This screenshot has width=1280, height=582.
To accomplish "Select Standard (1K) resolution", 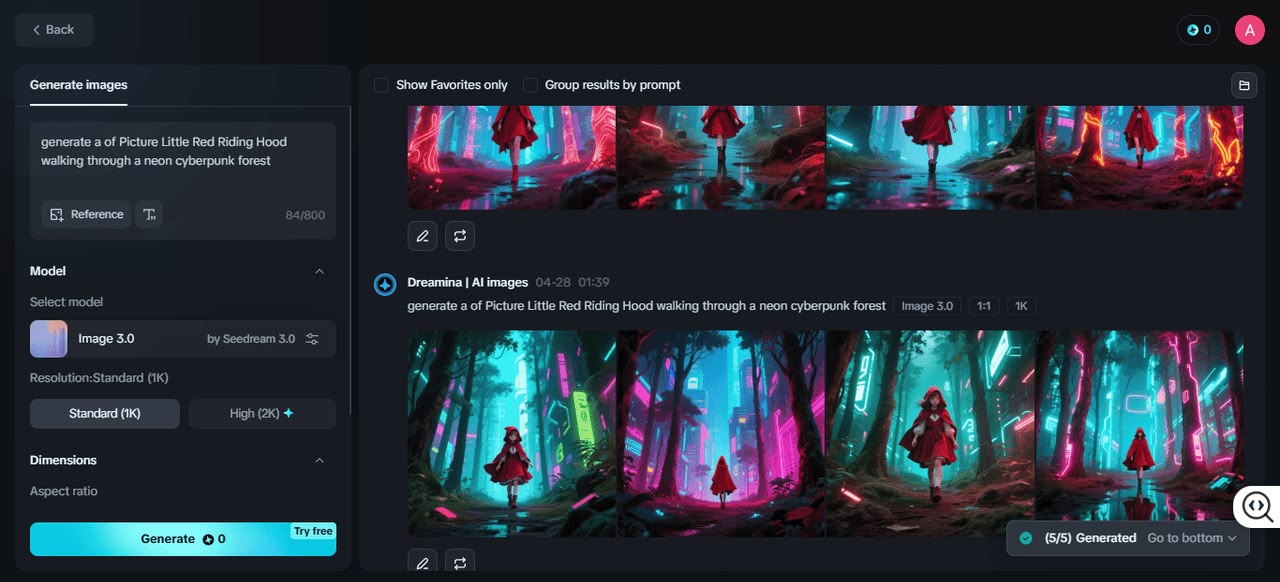I will [x=105, y=413].
